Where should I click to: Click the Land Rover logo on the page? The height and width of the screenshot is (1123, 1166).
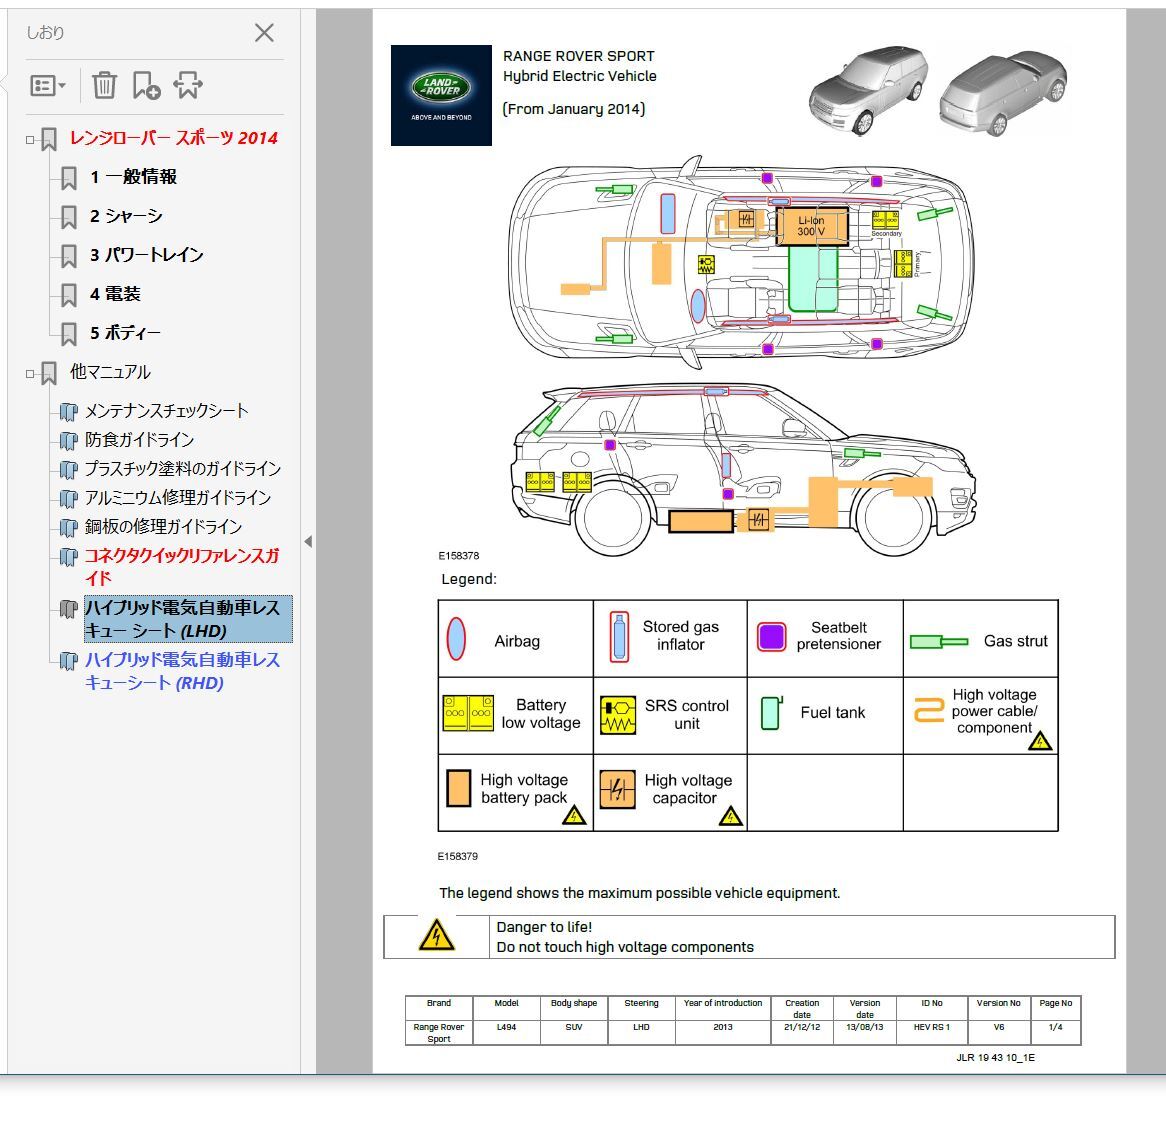(x=441, y=95)
